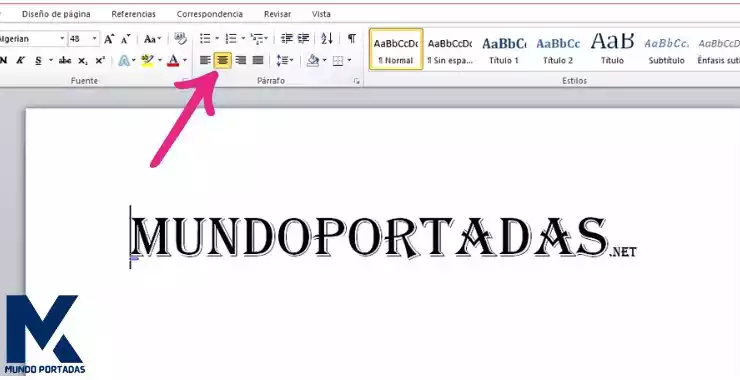This screenshot has width=740, height=380.
Task: Click the Text Effects glowing A icon
Action: coord(124,60)
